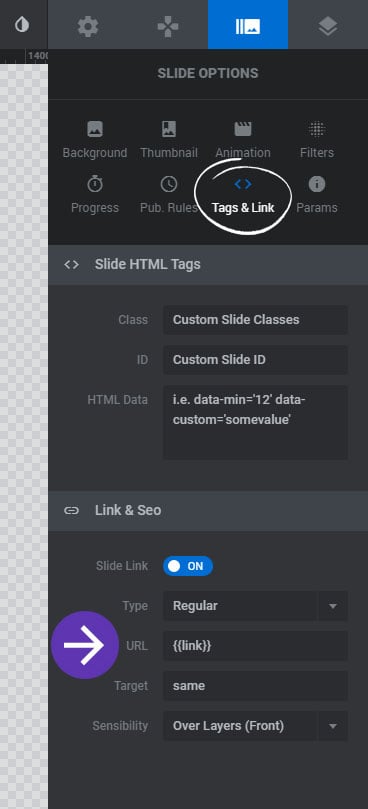The image size is (368, 809).
Task: Select the slide options image tab
Action: click(248, 26)
